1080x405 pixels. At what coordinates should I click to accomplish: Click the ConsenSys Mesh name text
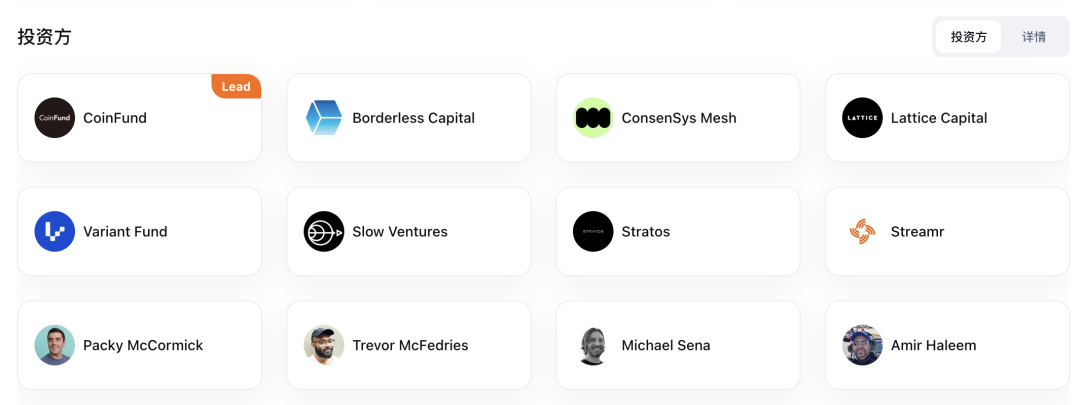pos(679,118)
